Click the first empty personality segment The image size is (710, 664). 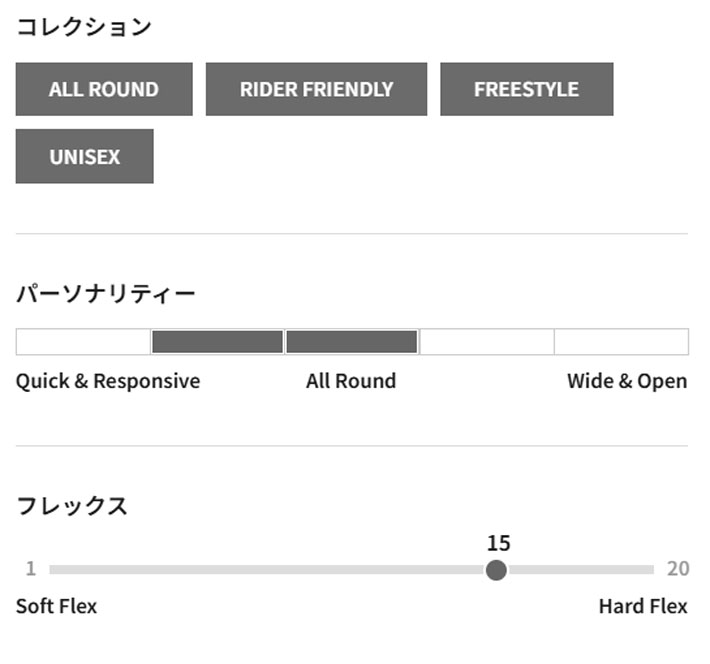pos(83,342)
